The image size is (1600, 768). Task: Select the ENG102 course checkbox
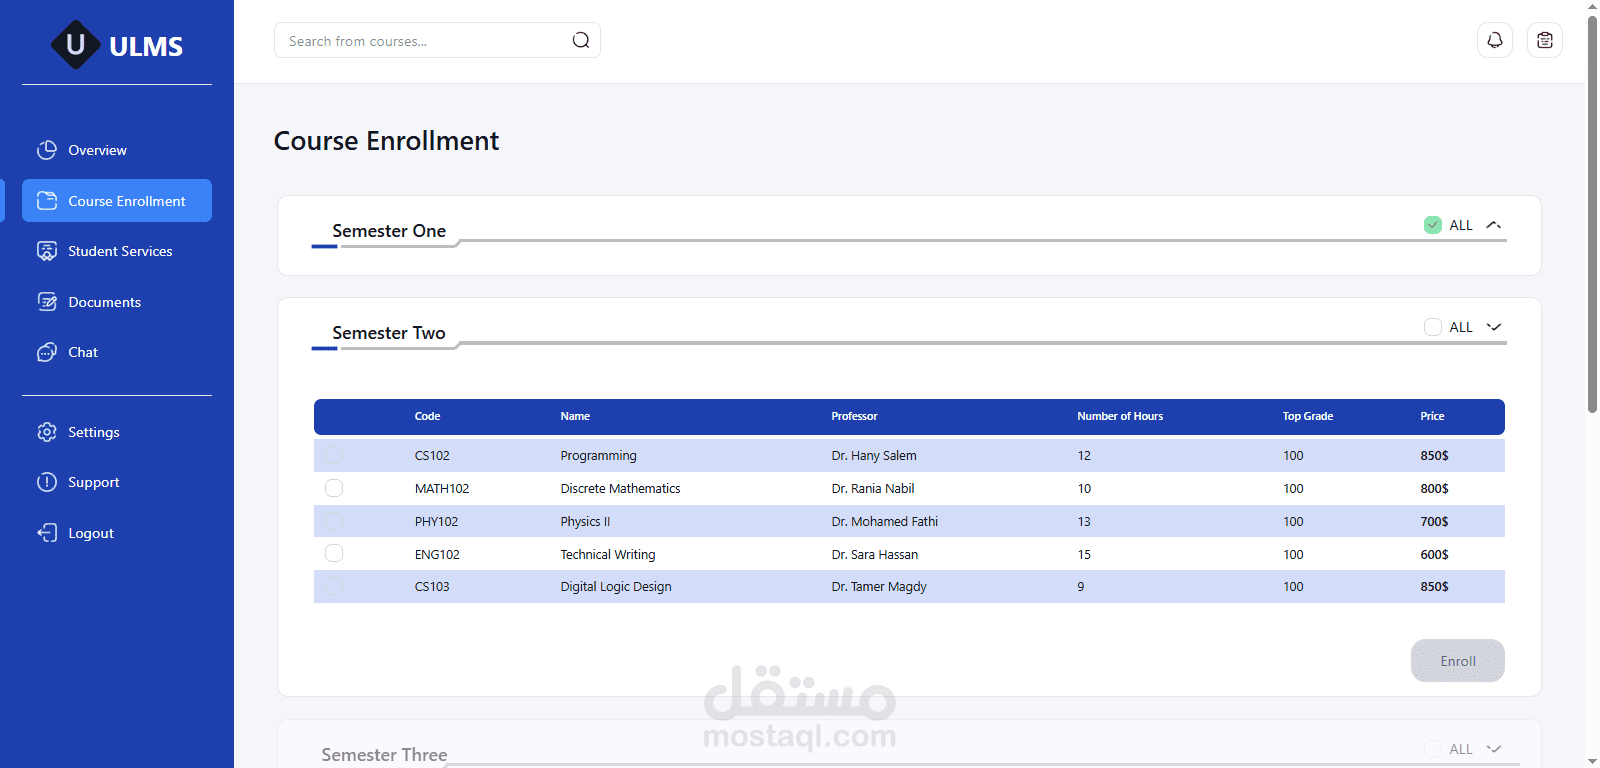point(334,553)
